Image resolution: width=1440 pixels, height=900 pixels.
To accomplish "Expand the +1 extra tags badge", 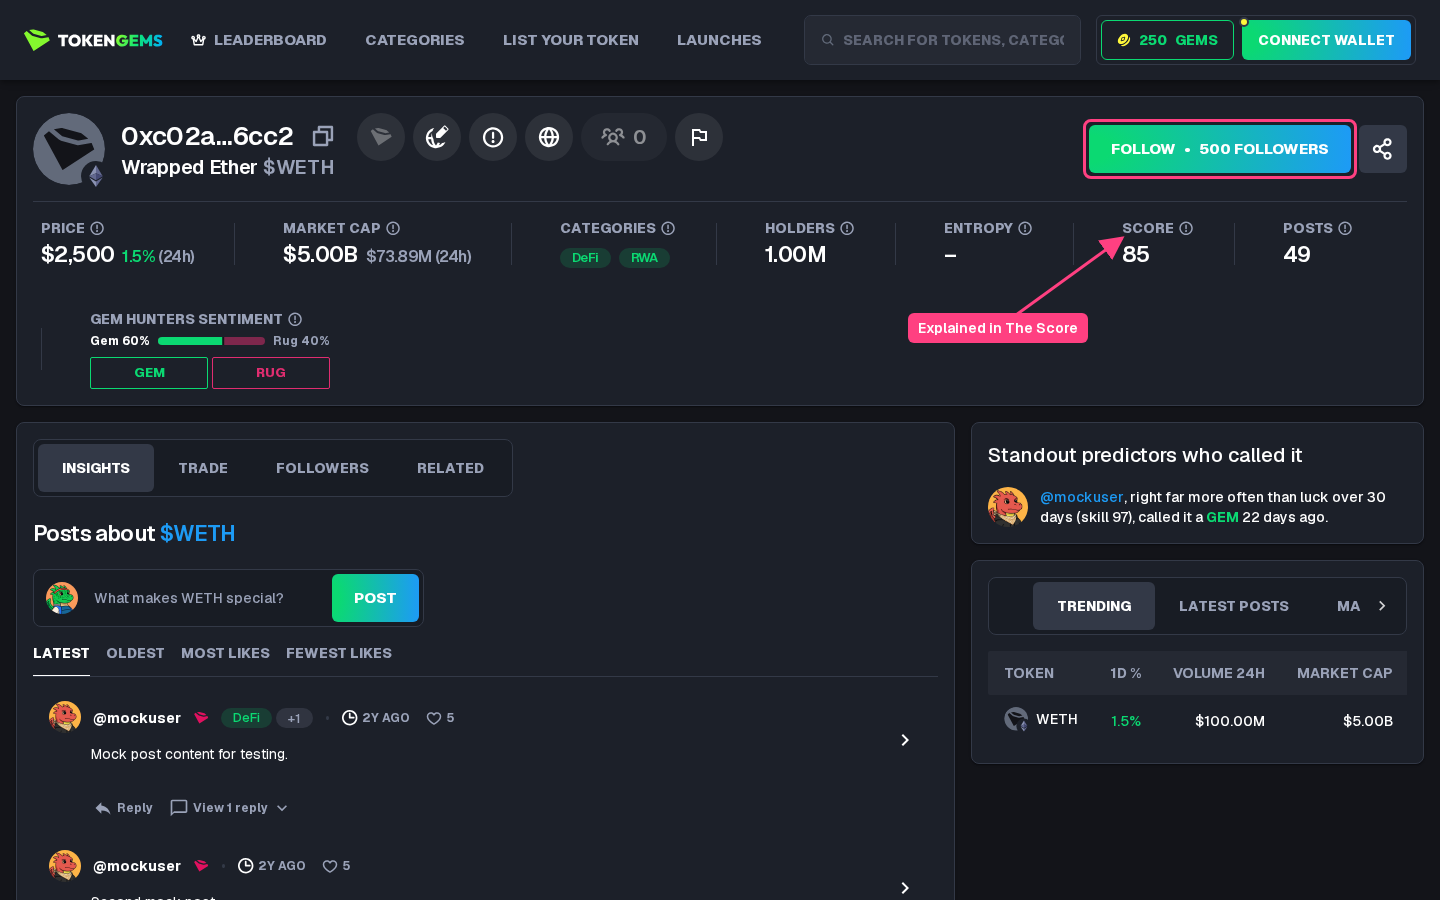I will point(294,718).
